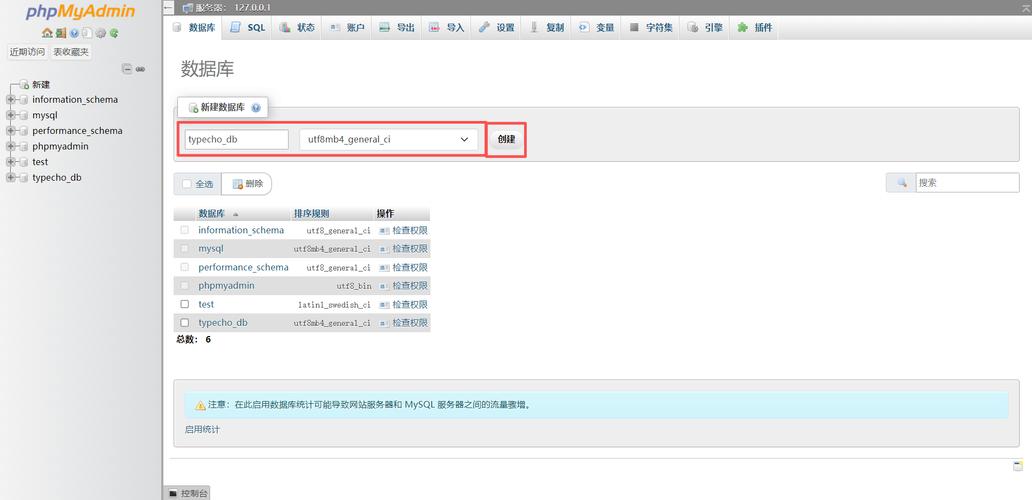
Task: Open the 导出 tab
Action: (x=397, y=28)
